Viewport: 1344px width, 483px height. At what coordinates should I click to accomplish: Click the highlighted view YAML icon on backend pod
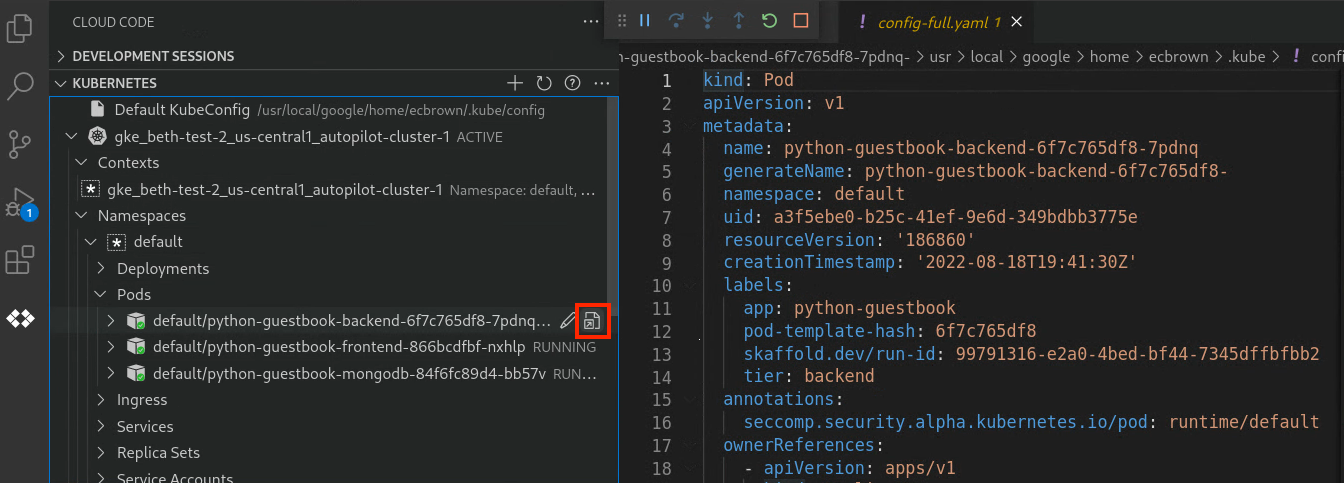point(592,321)
